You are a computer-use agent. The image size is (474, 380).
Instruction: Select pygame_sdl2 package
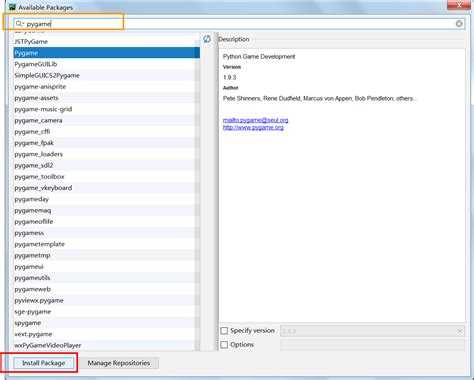(107, 165)
